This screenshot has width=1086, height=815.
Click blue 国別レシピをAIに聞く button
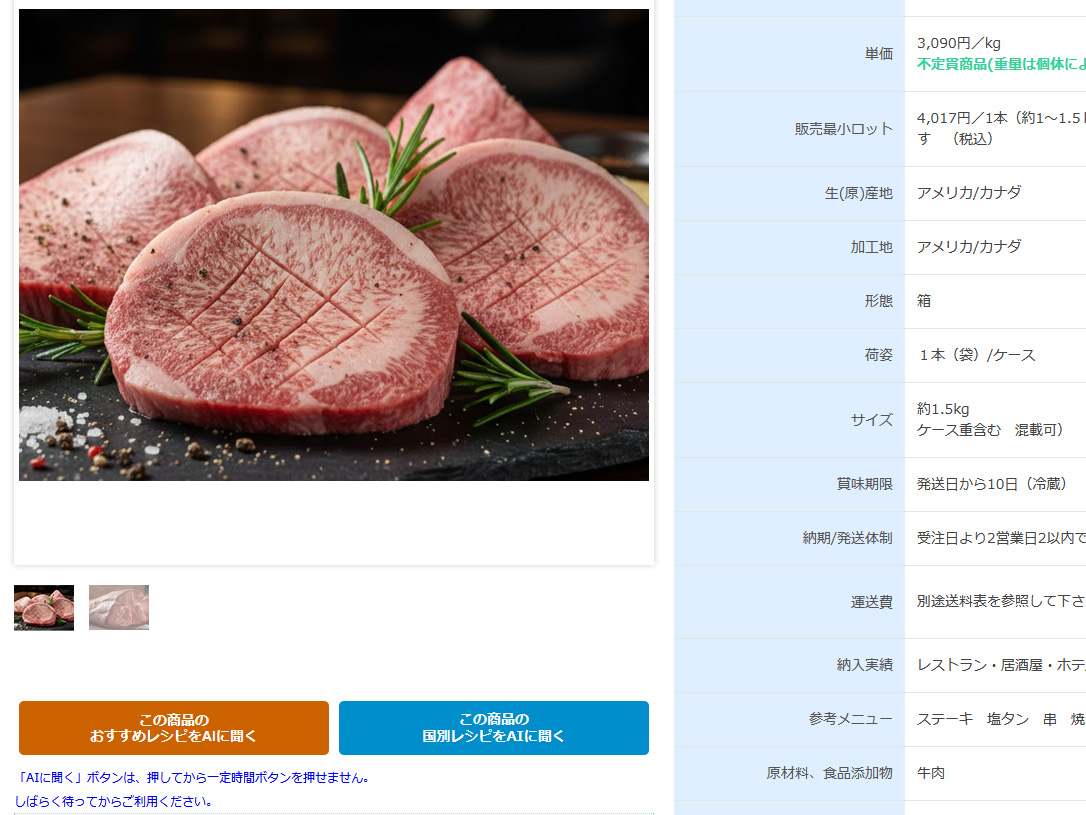click(x=494, y=728)
